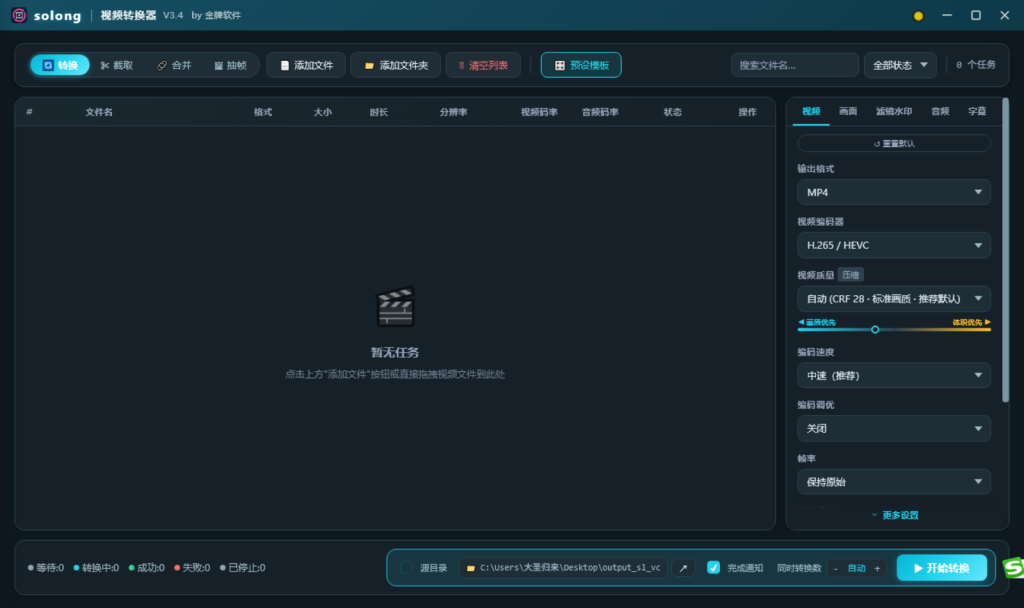Click the 时长 column header

coord(379,112)
